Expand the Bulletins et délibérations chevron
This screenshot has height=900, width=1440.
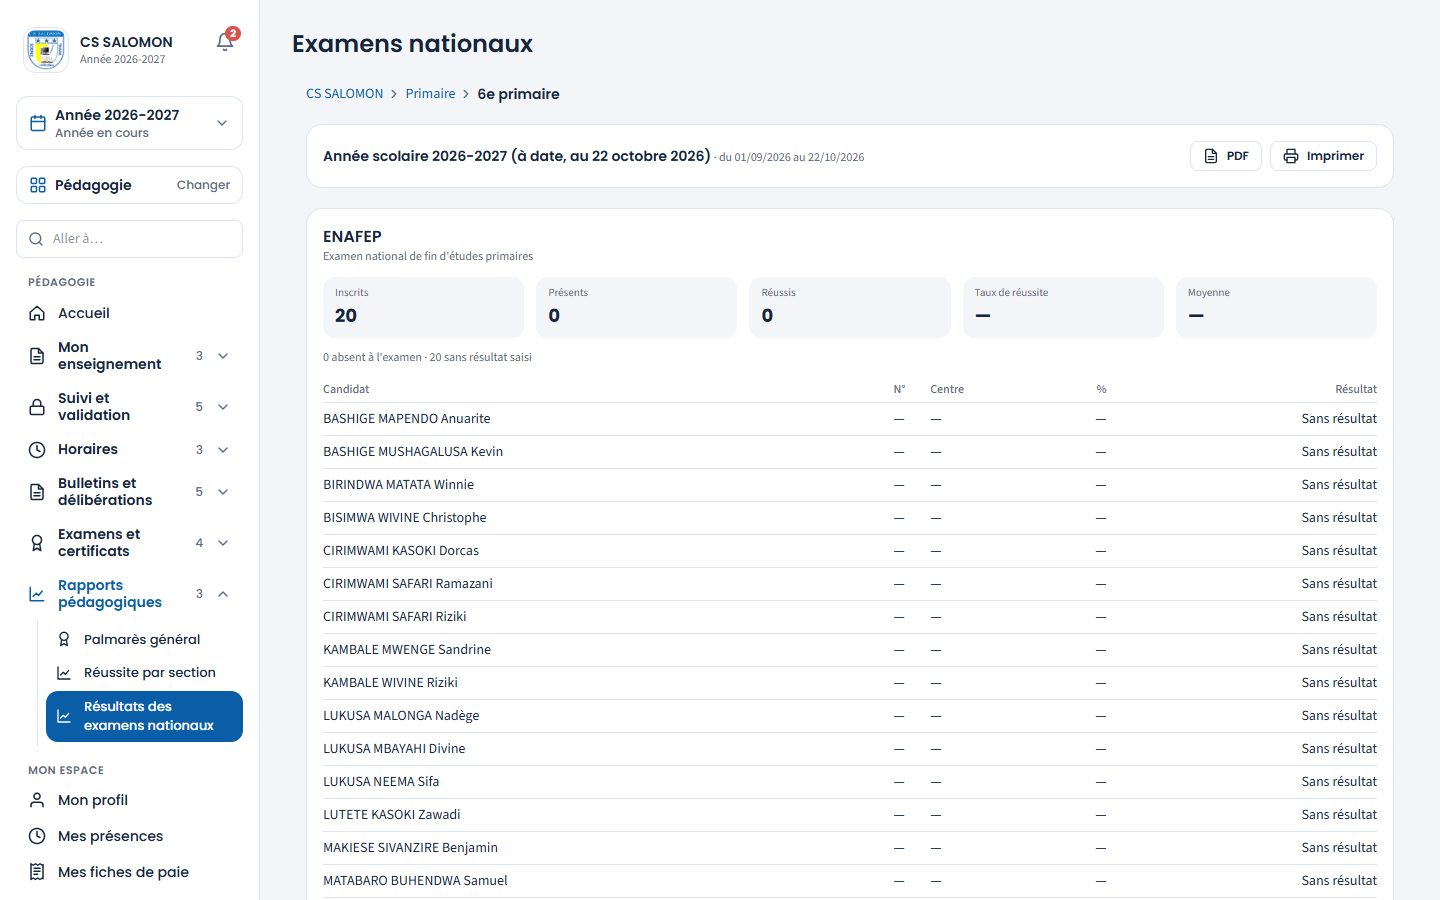pos(223,492)
